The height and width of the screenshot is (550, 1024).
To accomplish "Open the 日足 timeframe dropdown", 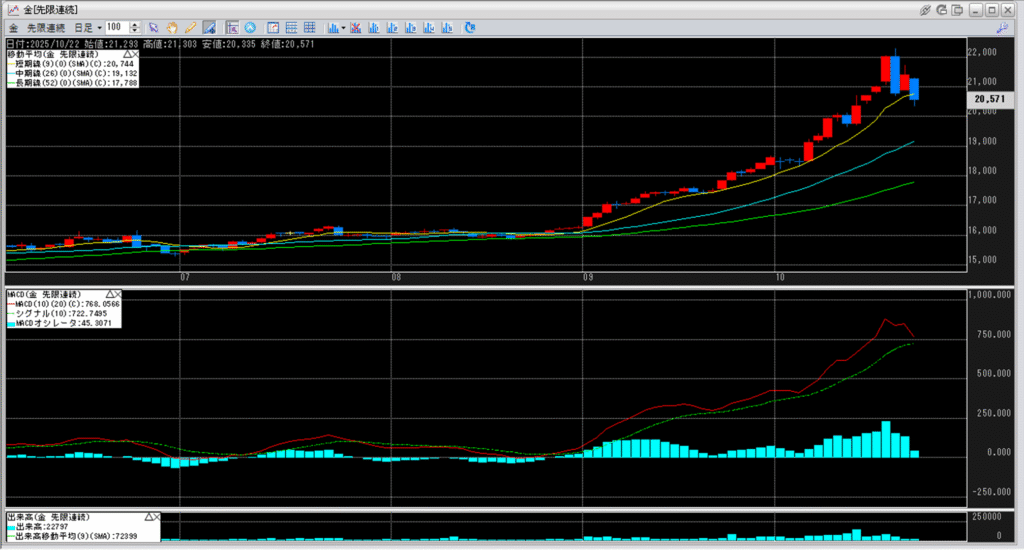I will (86, 27).
